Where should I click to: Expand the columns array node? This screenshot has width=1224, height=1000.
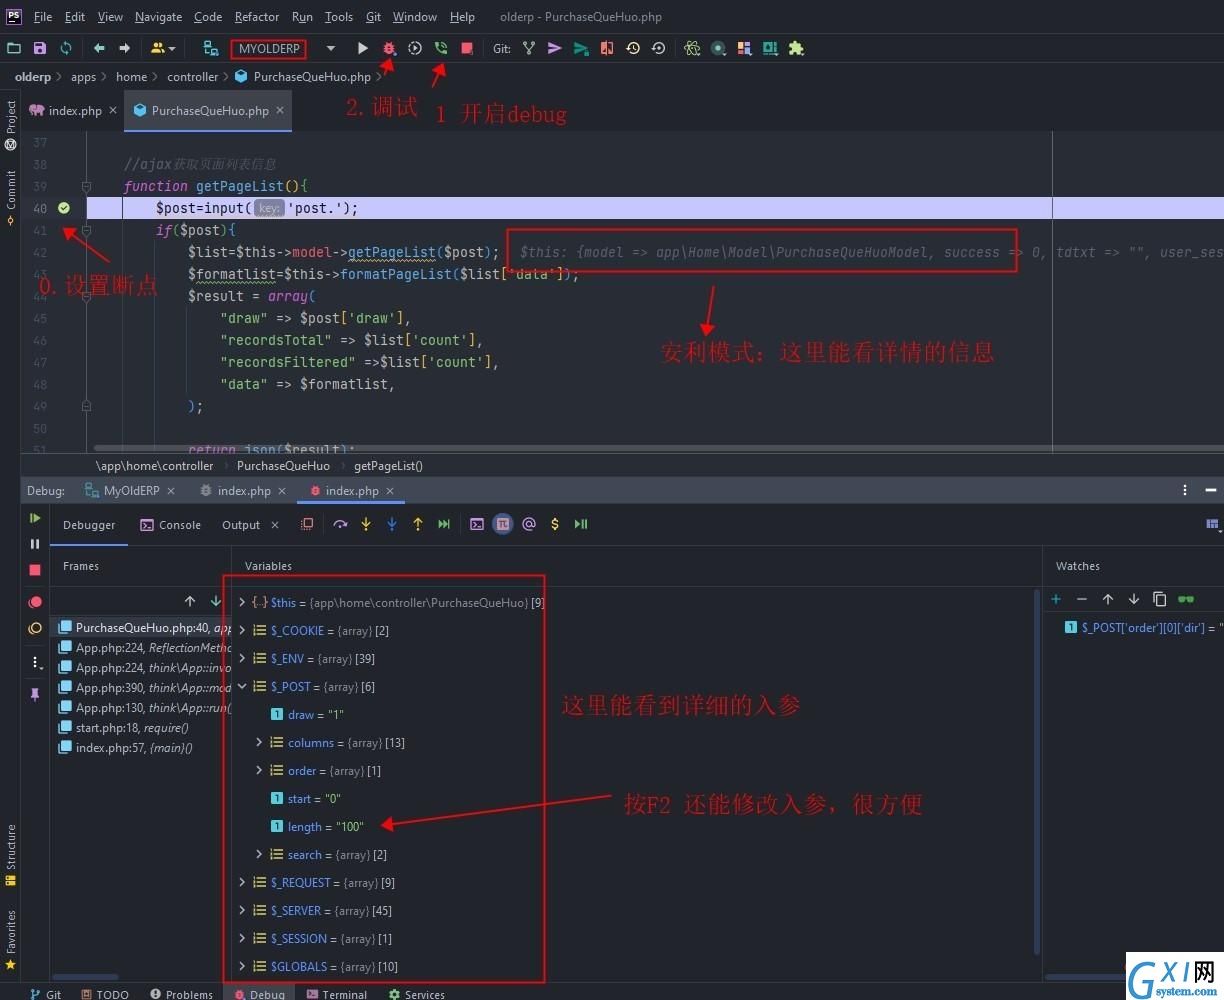coord(259,743)
